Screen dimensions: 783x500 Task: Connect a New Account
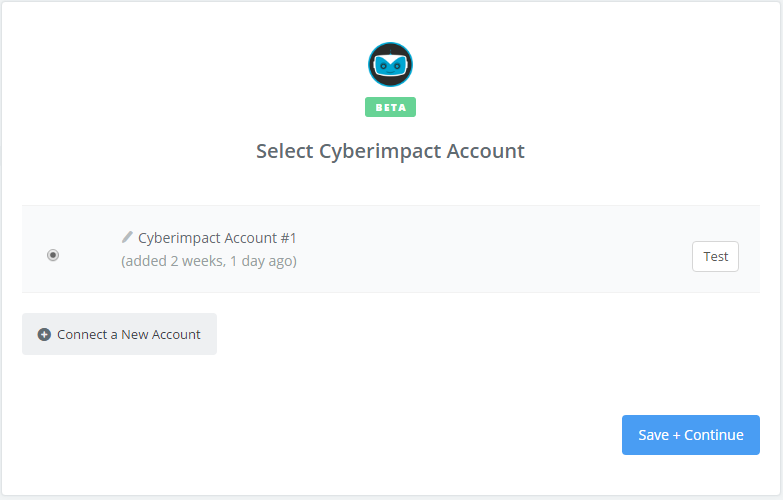tap(119, 334)
